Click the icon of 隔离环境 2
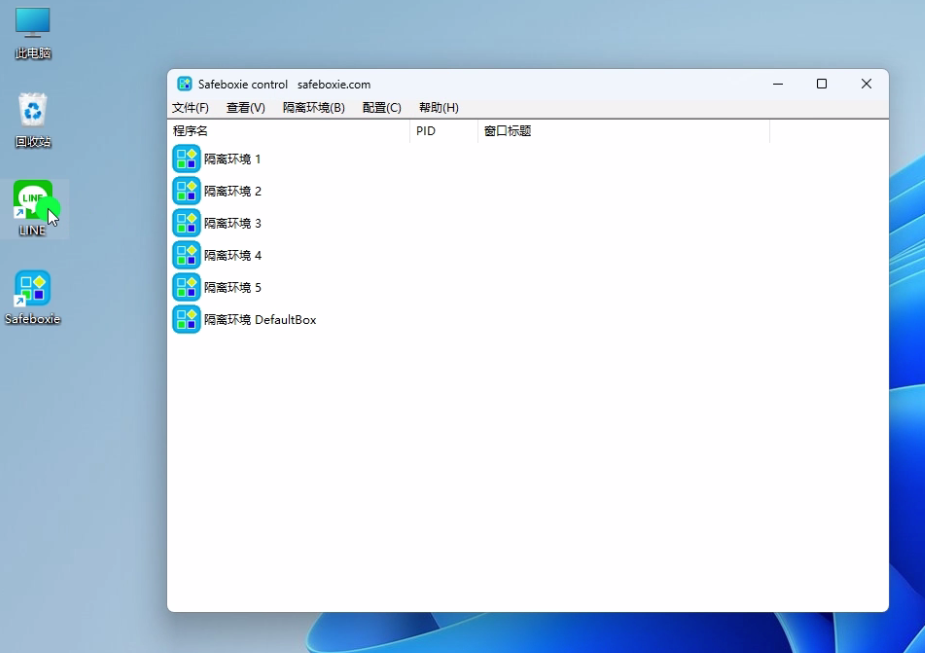Viewport: 925px width, 653px height. (186, 191)
